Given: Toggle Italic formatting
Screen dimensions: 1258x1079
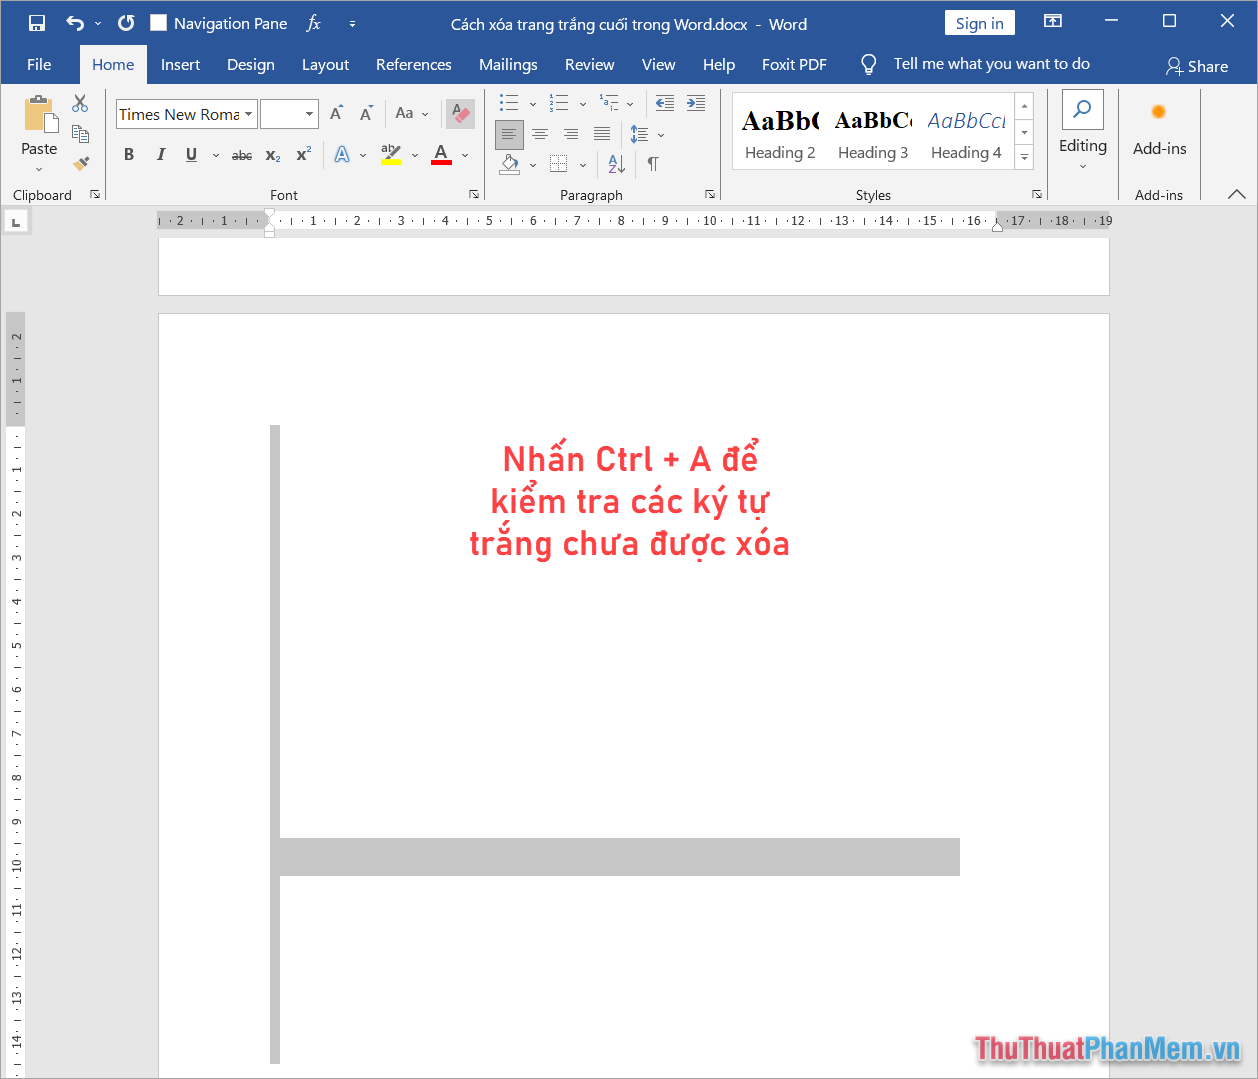Looking at the screenshot, I should click(161, 154).
